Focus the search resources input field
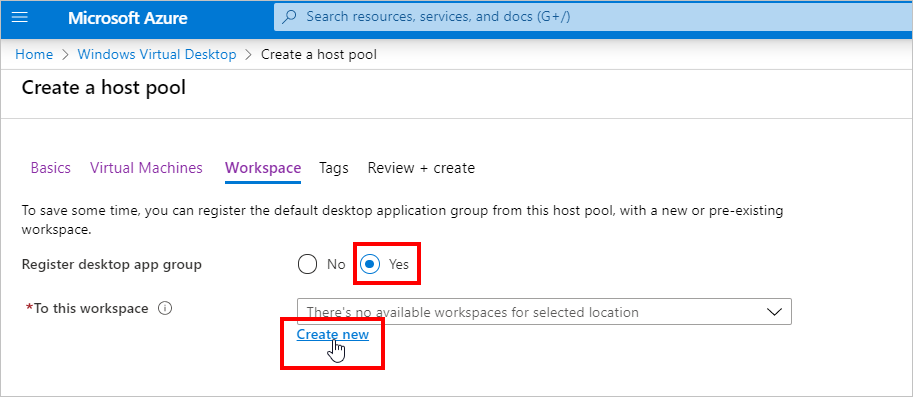The height and width of the screenshot is (397, 913). pyautogui.click(x=593, y=17)
